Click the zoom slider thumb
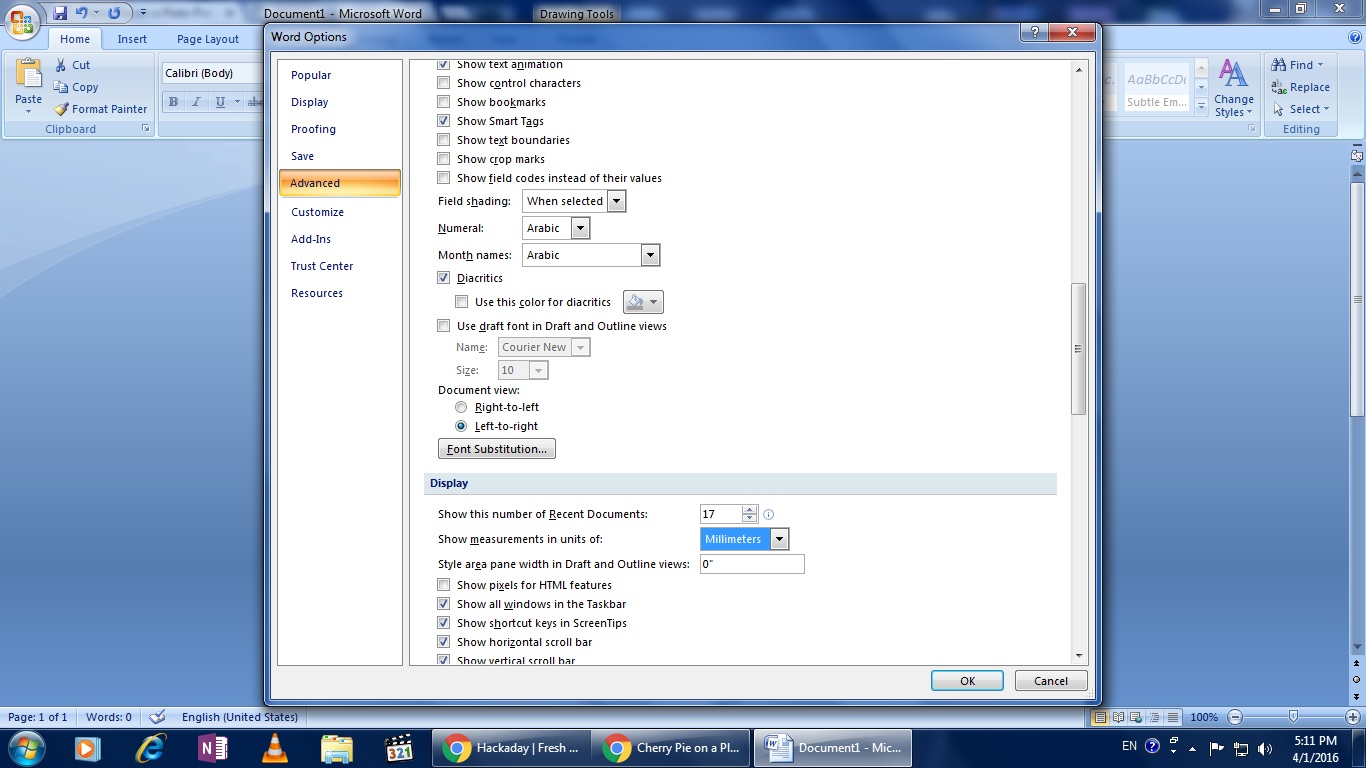The width and height of the screenshot is (1366, 768). [x=1293, y=717]
